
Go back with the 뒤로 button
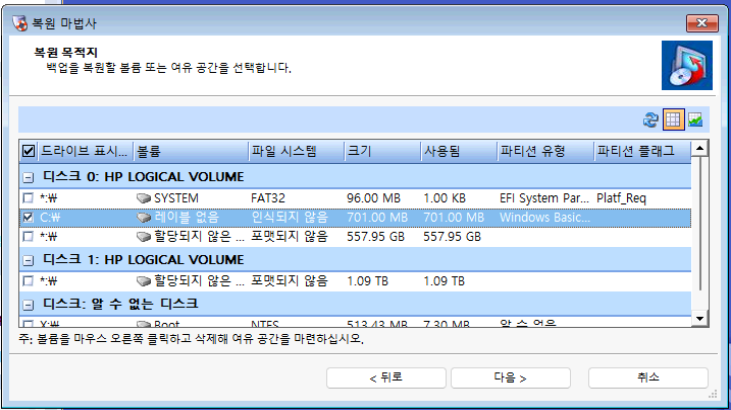pos(386,377)
